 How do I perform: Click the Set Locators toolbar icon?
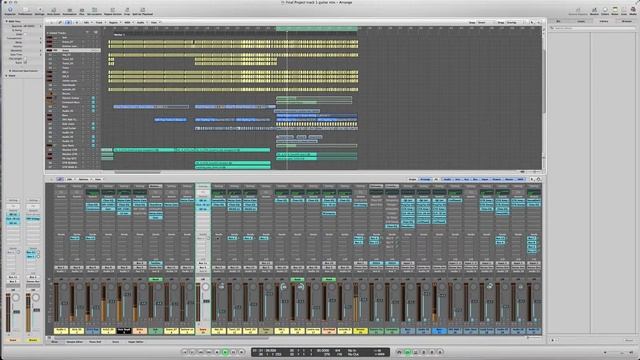click(94, 11)
